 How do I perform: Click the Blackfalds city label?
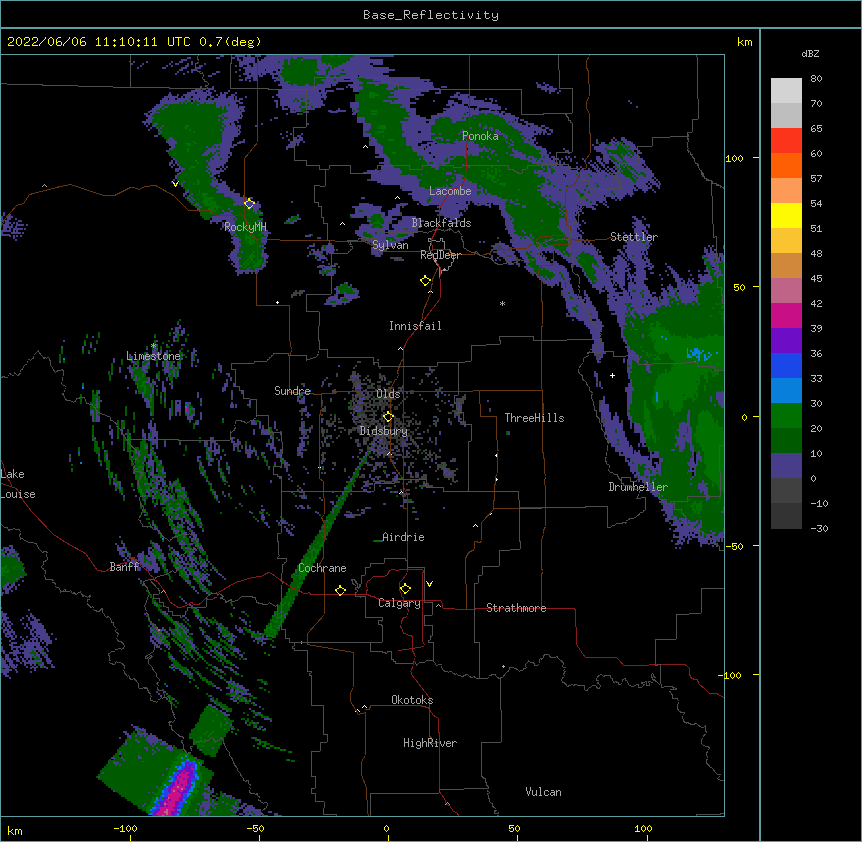coord(441,223)
